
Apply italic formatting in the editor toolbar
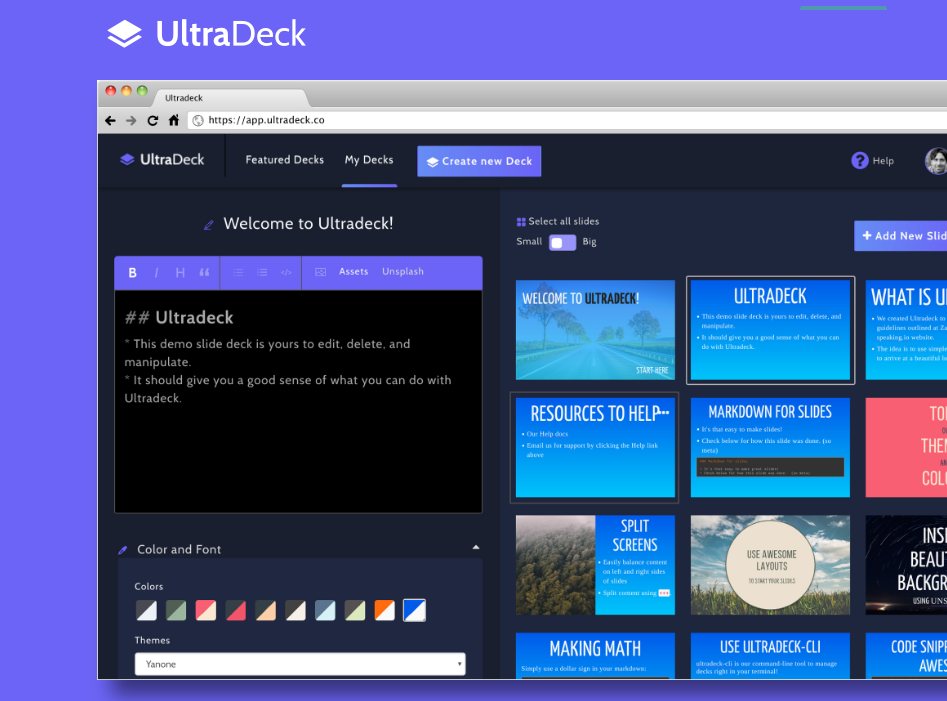156,273
